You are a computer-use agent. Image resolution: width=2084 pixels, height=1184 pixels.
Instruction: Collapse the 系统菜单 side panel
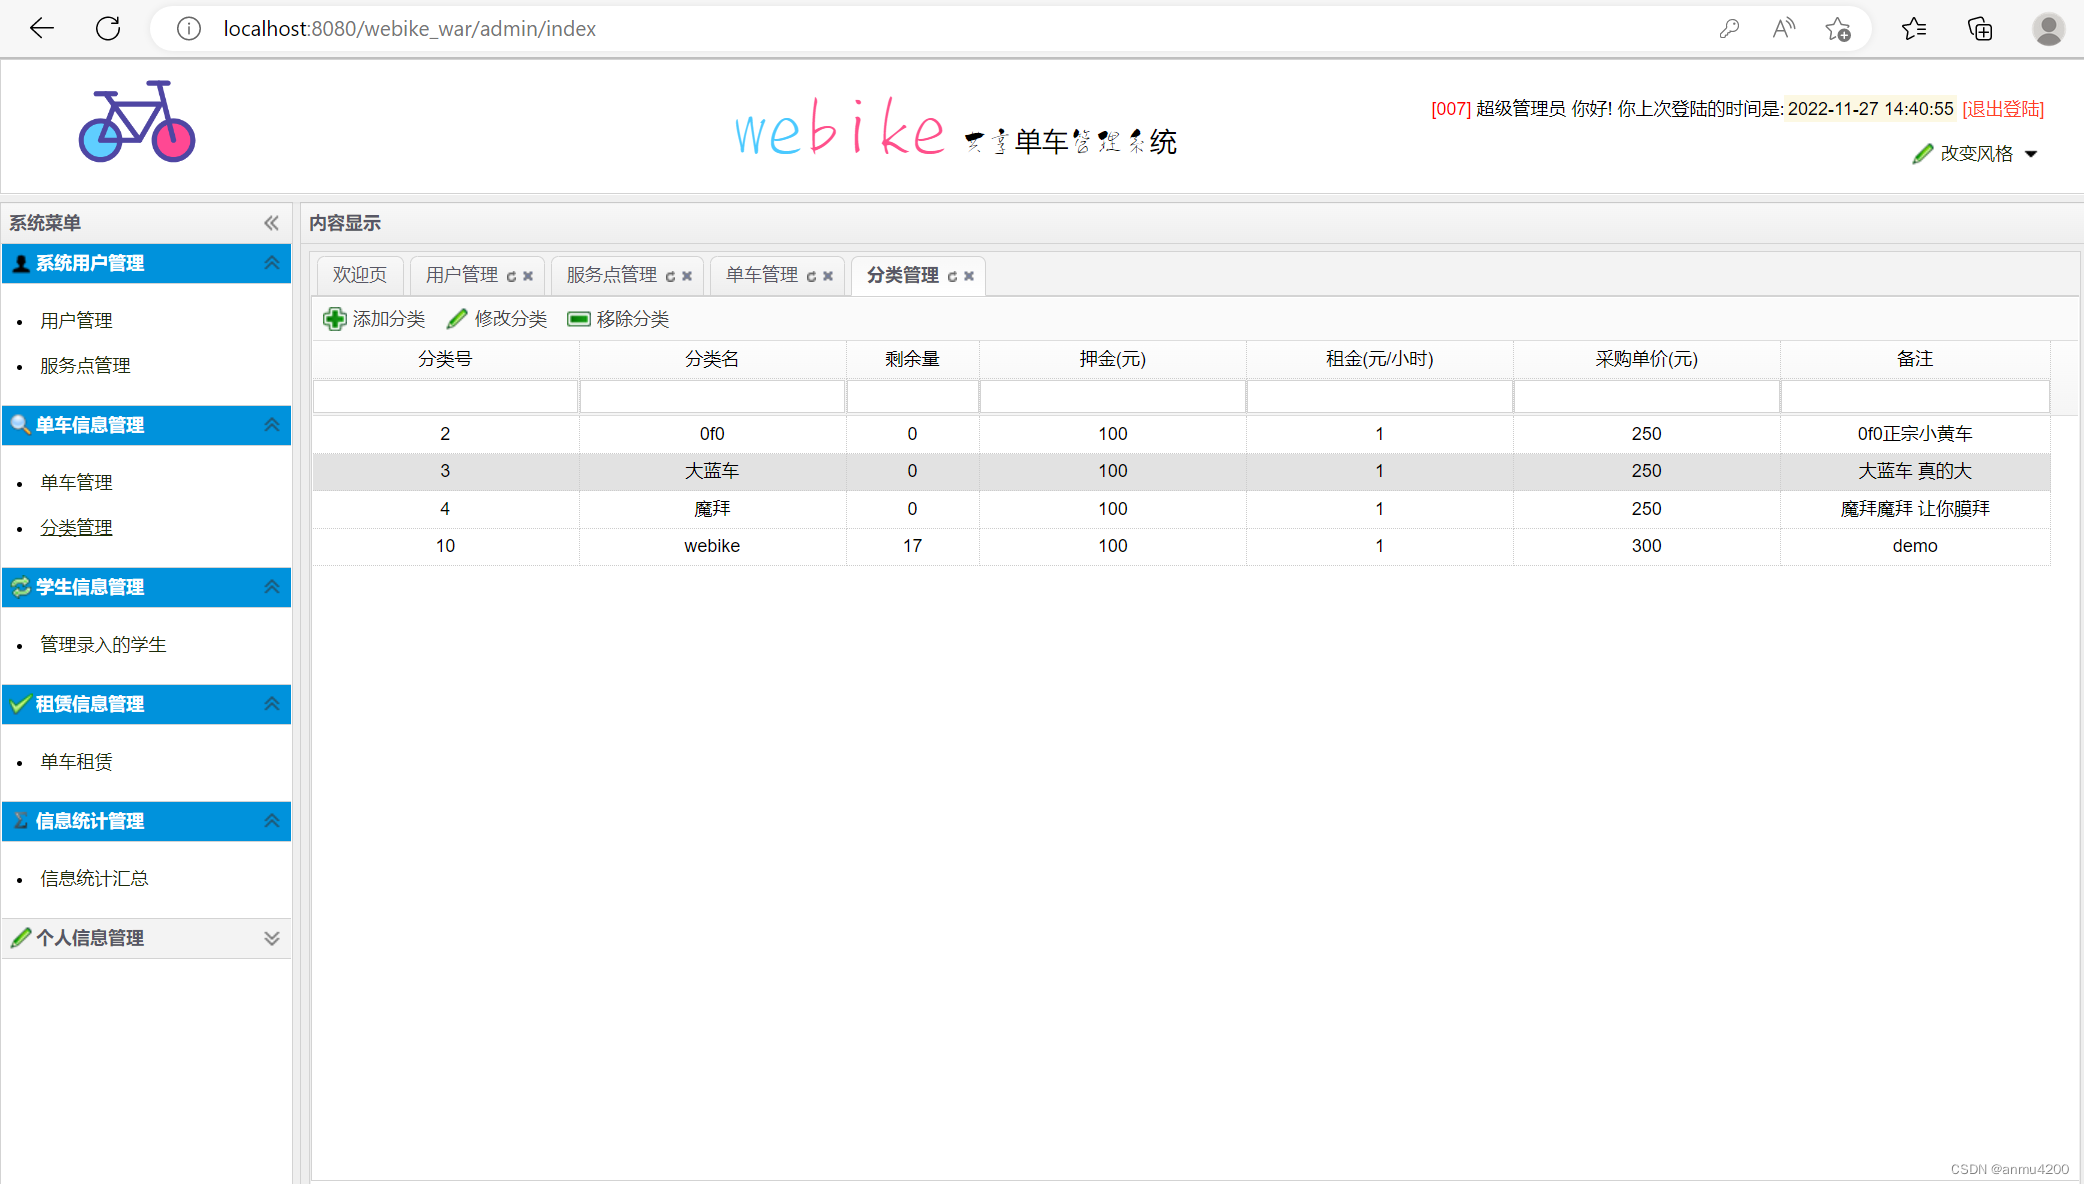pyautogui.click(x=271, y=223)
